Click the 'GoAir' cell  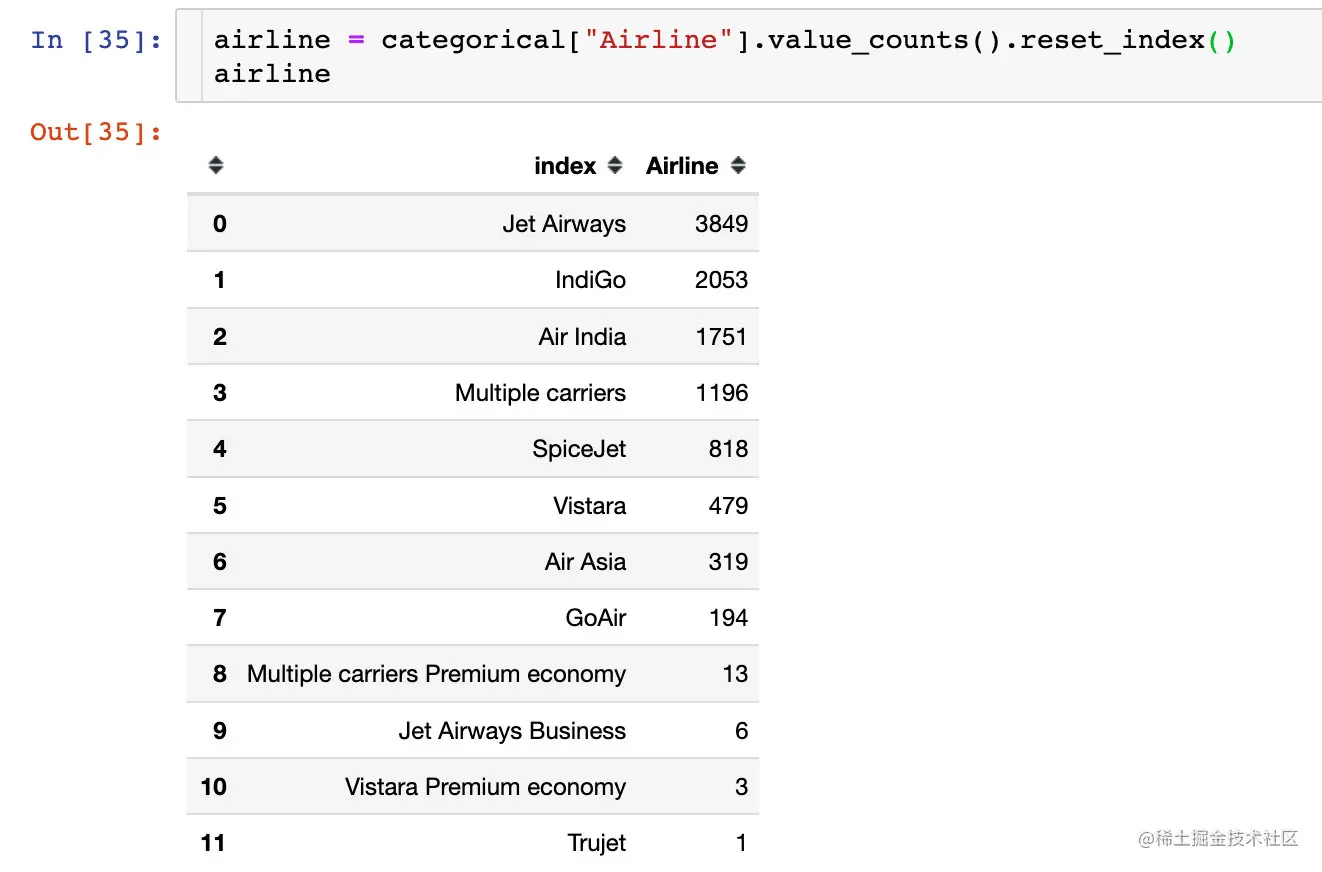(596, 618)
